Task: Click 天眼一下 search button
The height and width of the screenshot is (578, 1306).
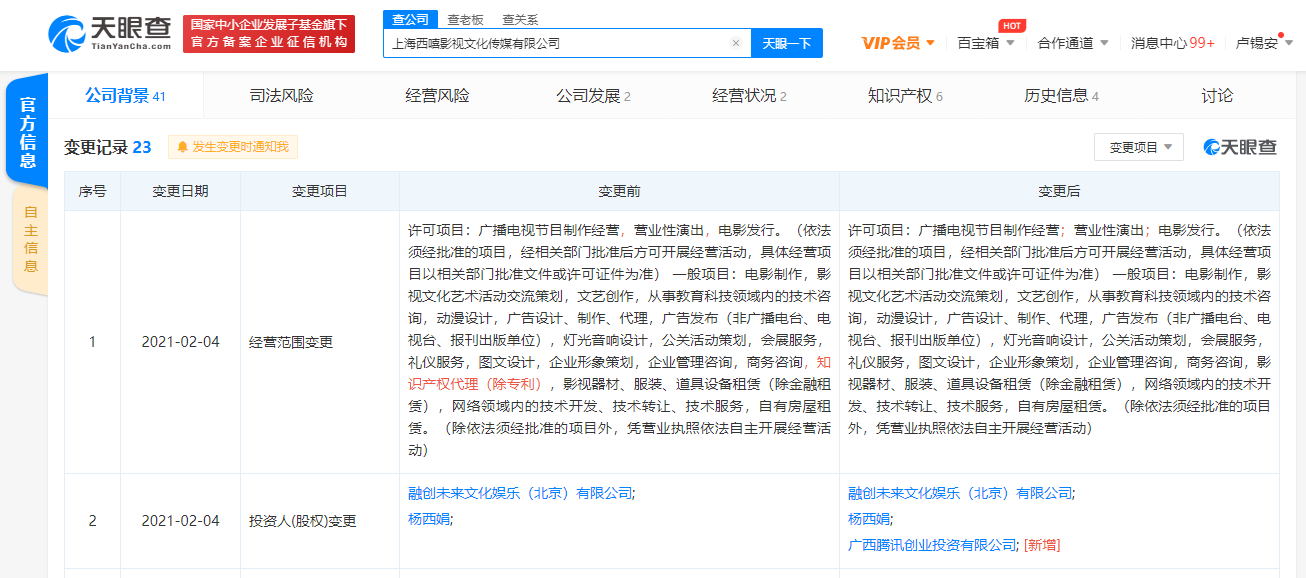Action: tap(787, 43)
